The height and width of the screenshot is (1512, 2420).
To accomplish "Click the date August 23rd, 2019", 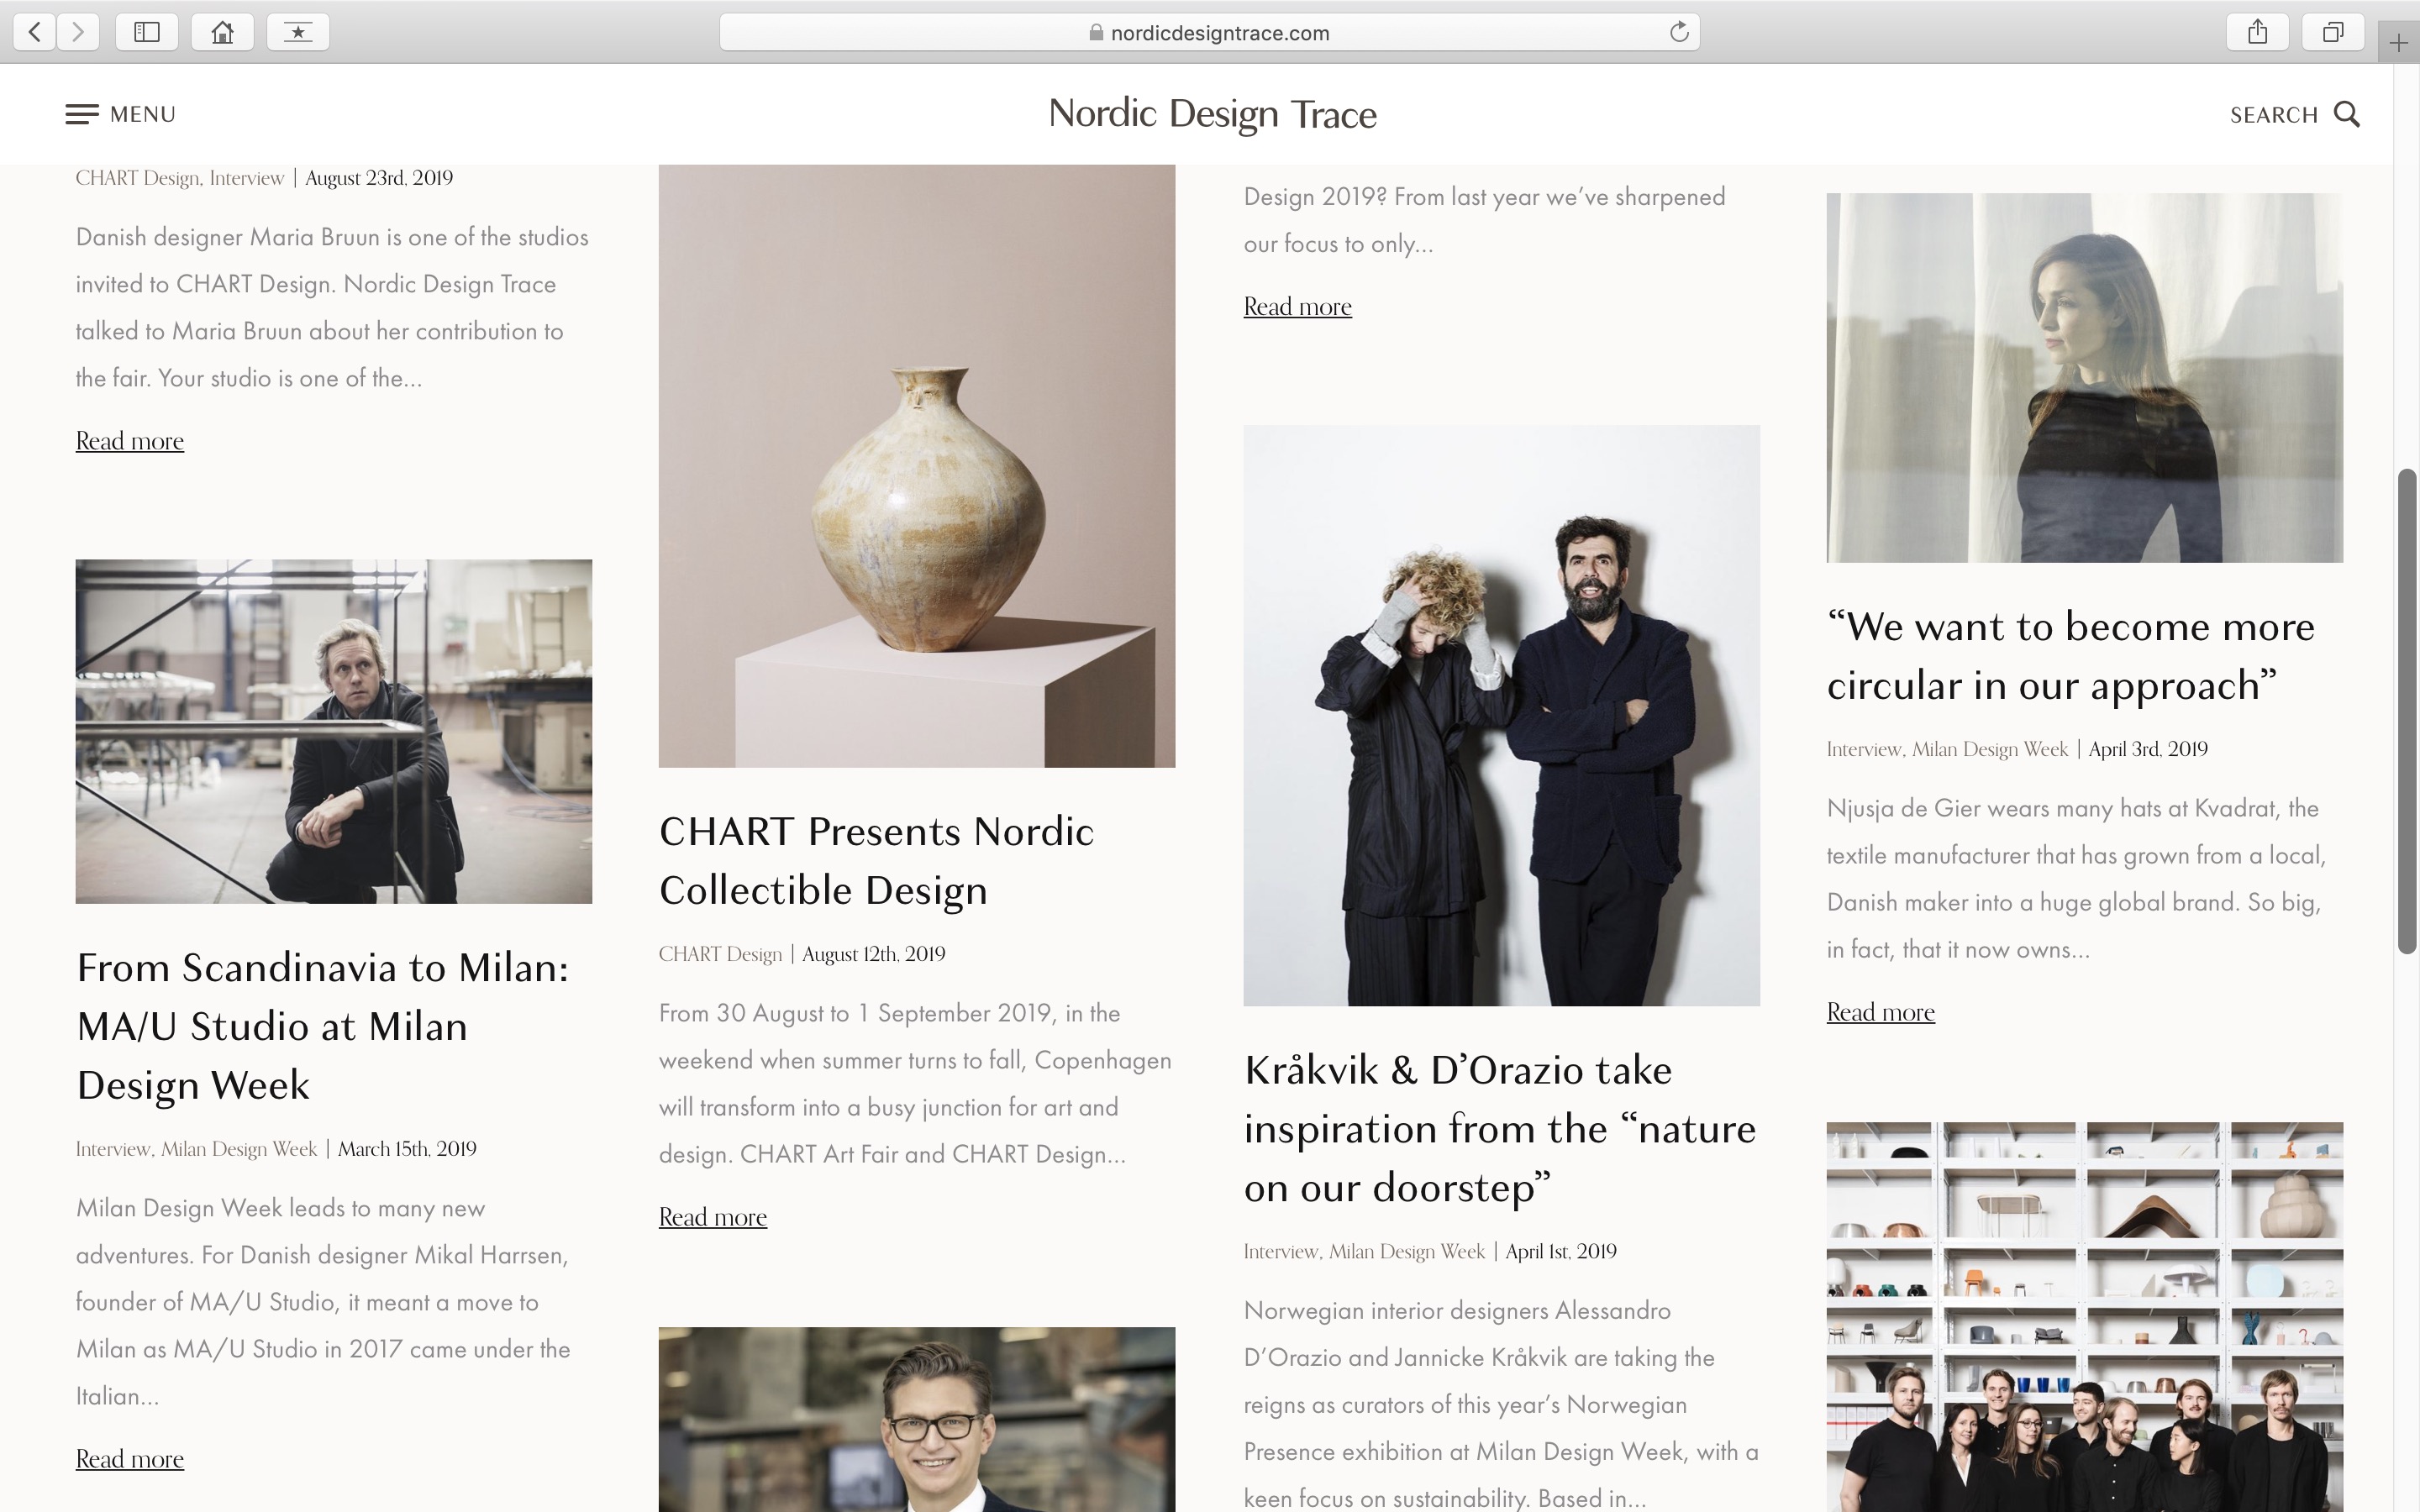I will coord(379,178).
